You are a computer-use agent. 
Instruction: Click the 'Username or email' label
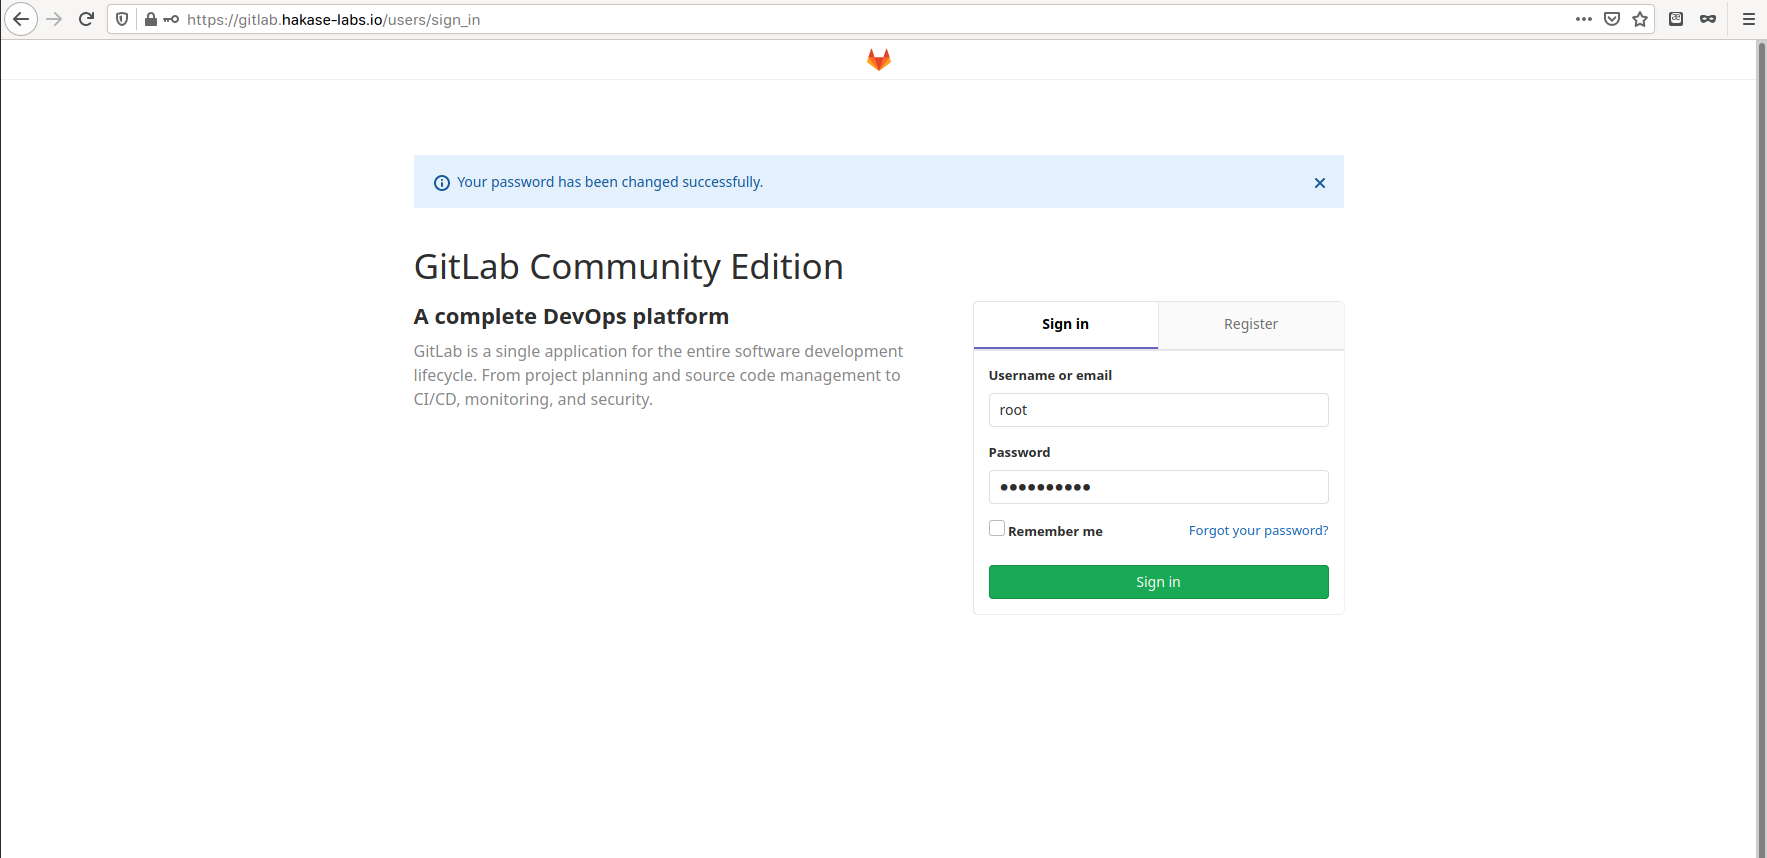click(1050, 376)
